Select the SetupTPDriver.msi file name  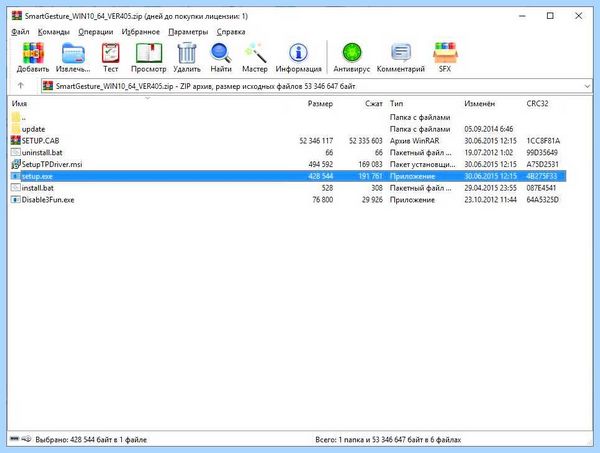pos(52,164)
